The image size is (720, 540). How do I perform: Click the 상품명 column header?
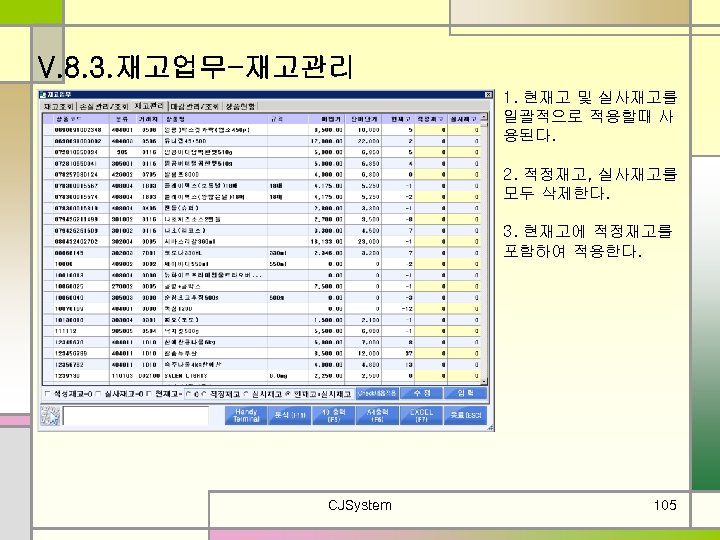pyautogui.click(x=215, y=119)
